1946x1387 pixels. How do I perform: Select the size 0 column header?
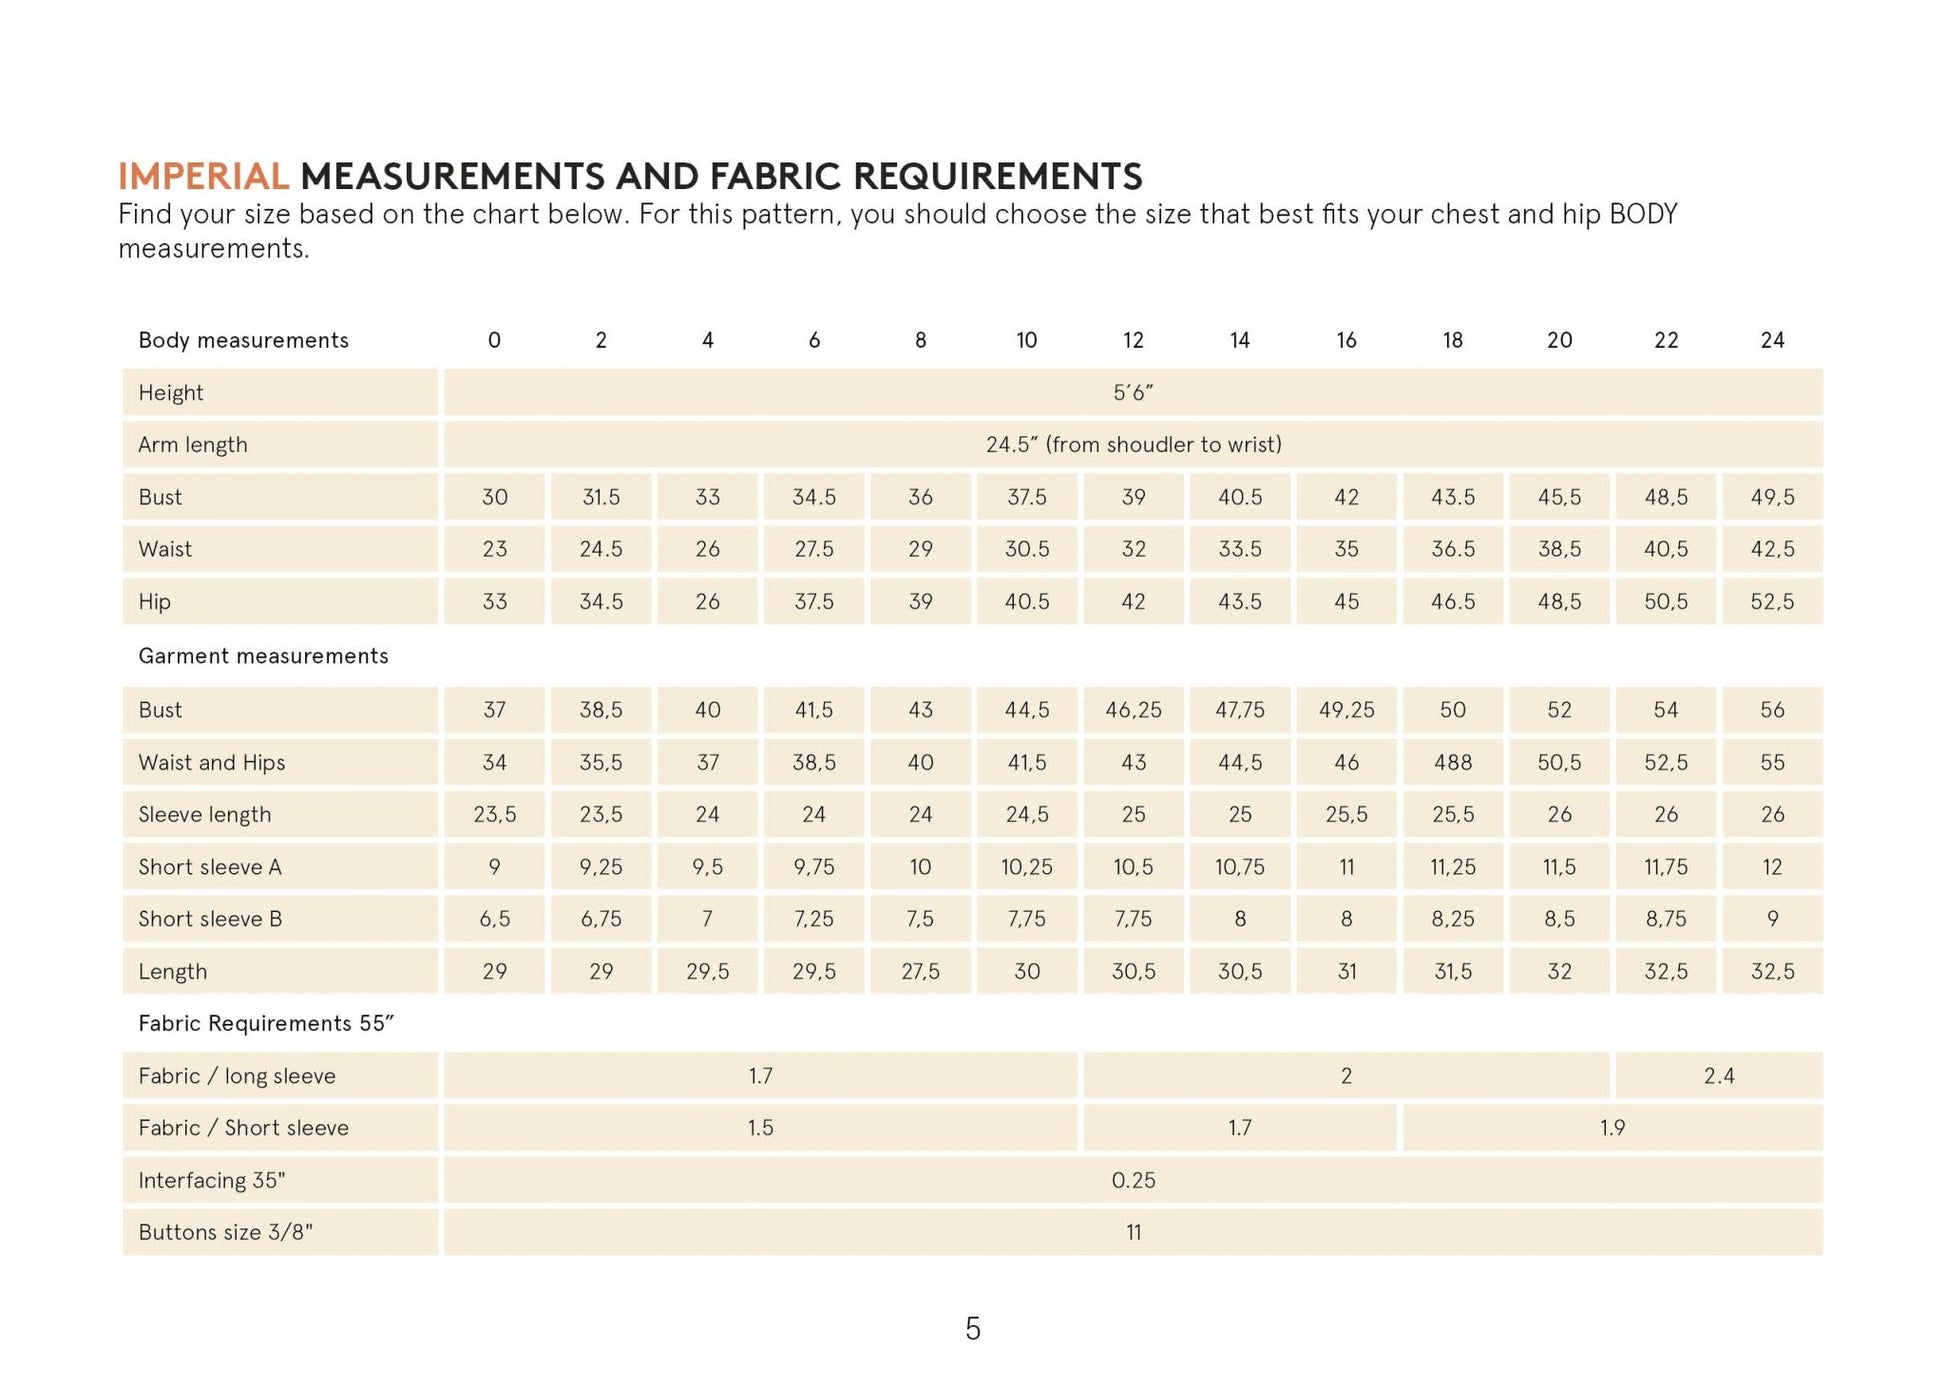click(x=494, y=341)
